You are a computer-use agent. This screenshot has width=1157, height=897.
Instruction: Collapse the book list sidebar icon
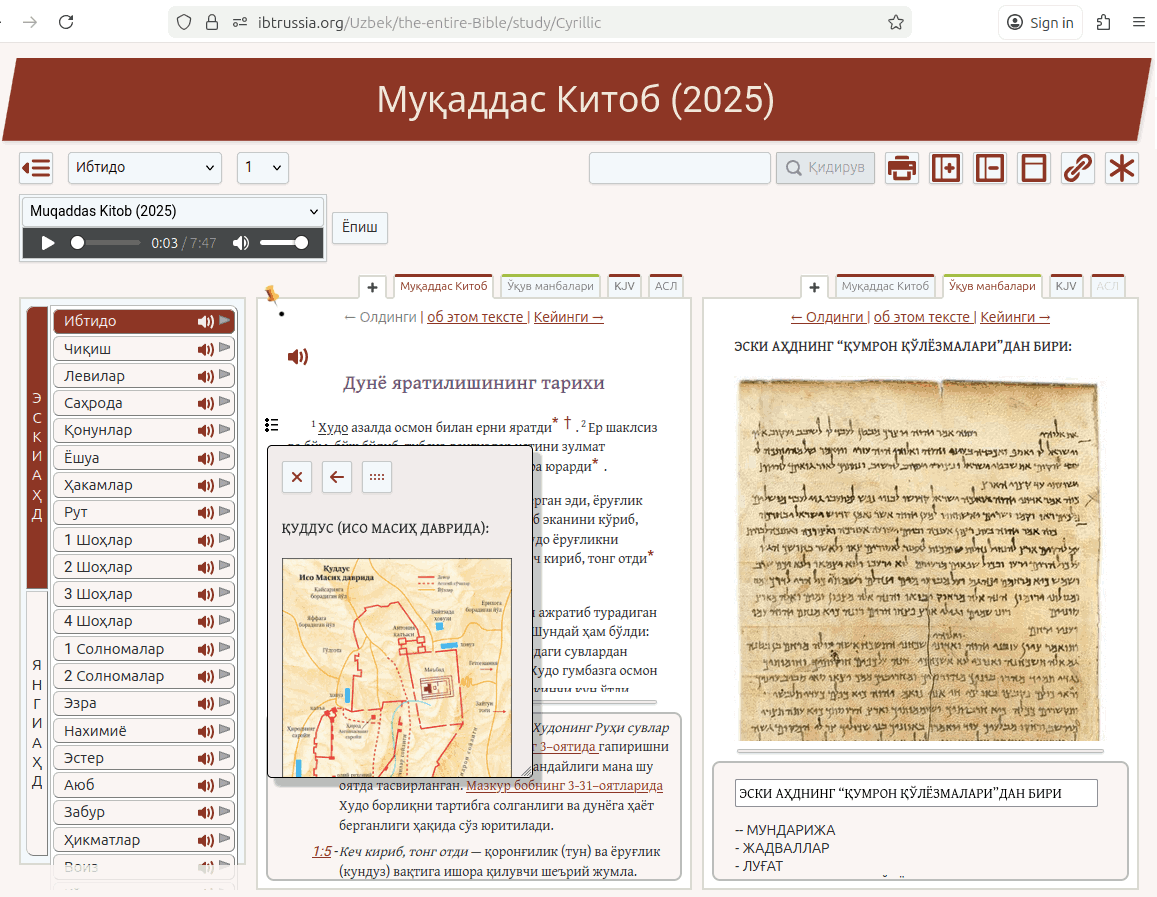(x=36, y=168)
